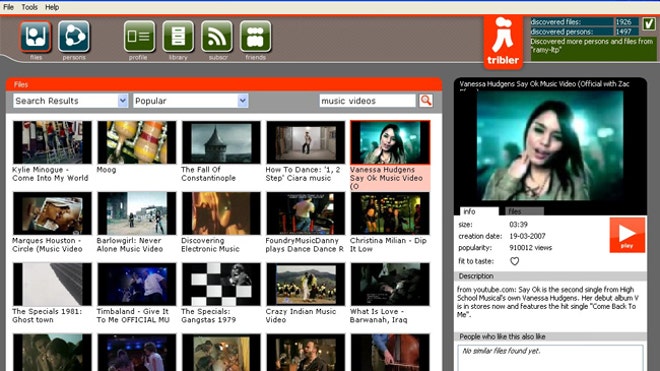The image size is (660, 371).
Task: Open the Tools menu
Action: (29, 7)
